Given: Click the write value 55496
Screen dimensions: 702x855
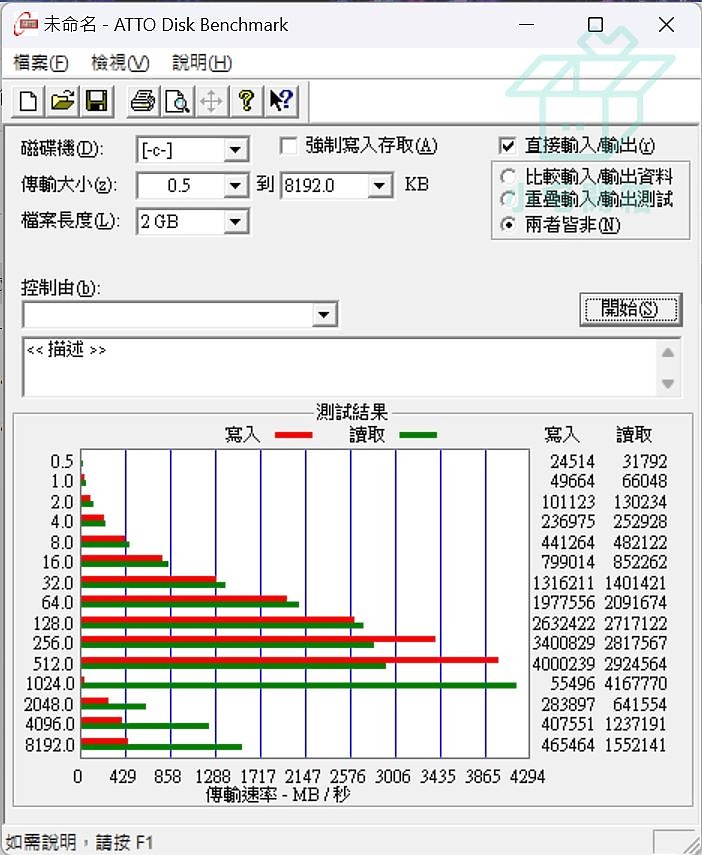Looking at the screenshot, I should [572, 683].
